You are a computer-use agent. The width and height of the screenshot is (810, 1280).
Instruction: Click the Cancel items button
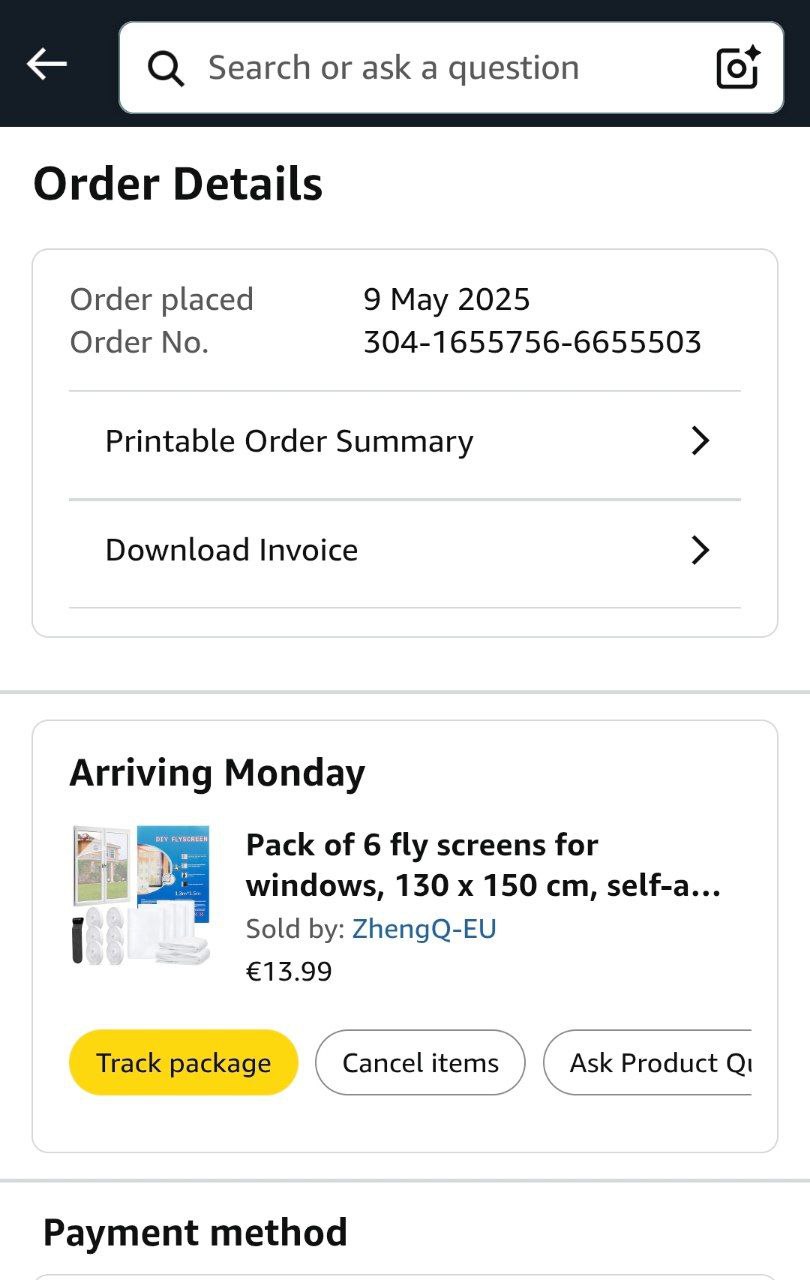coord(420,1062)
